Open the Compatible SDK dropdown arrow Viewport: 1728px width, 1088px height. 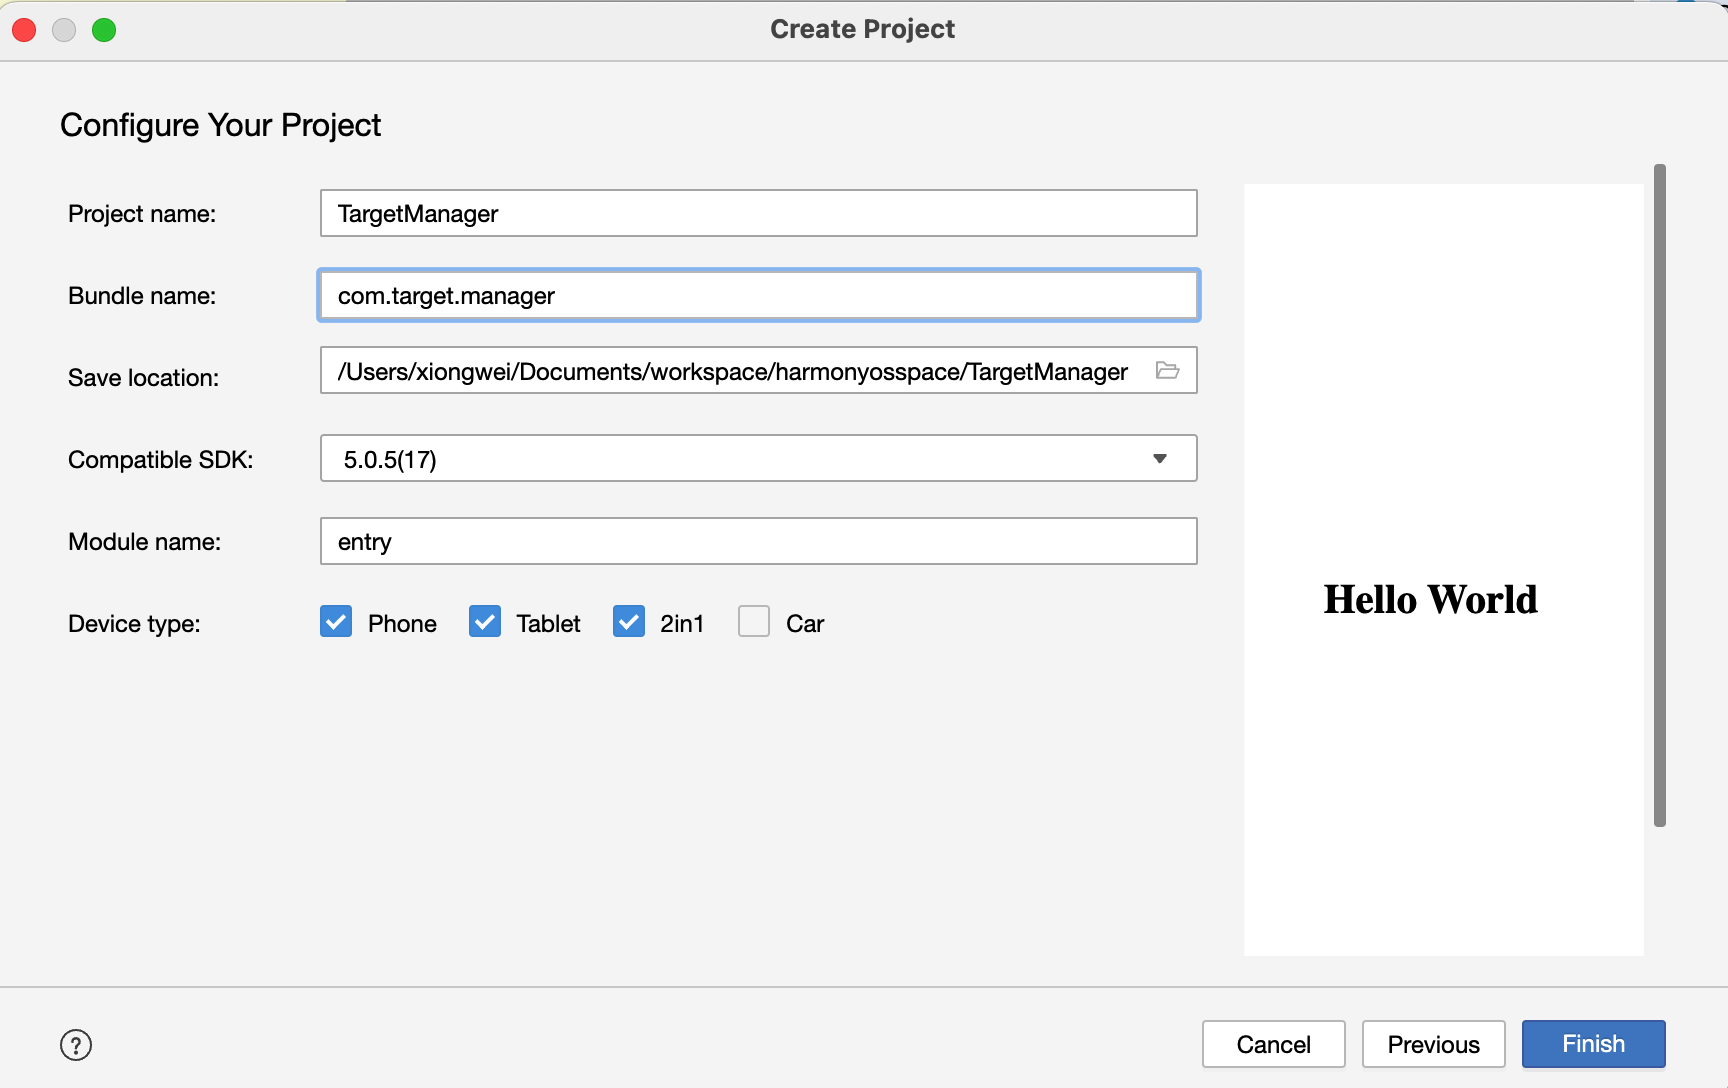pos(1160,459)
